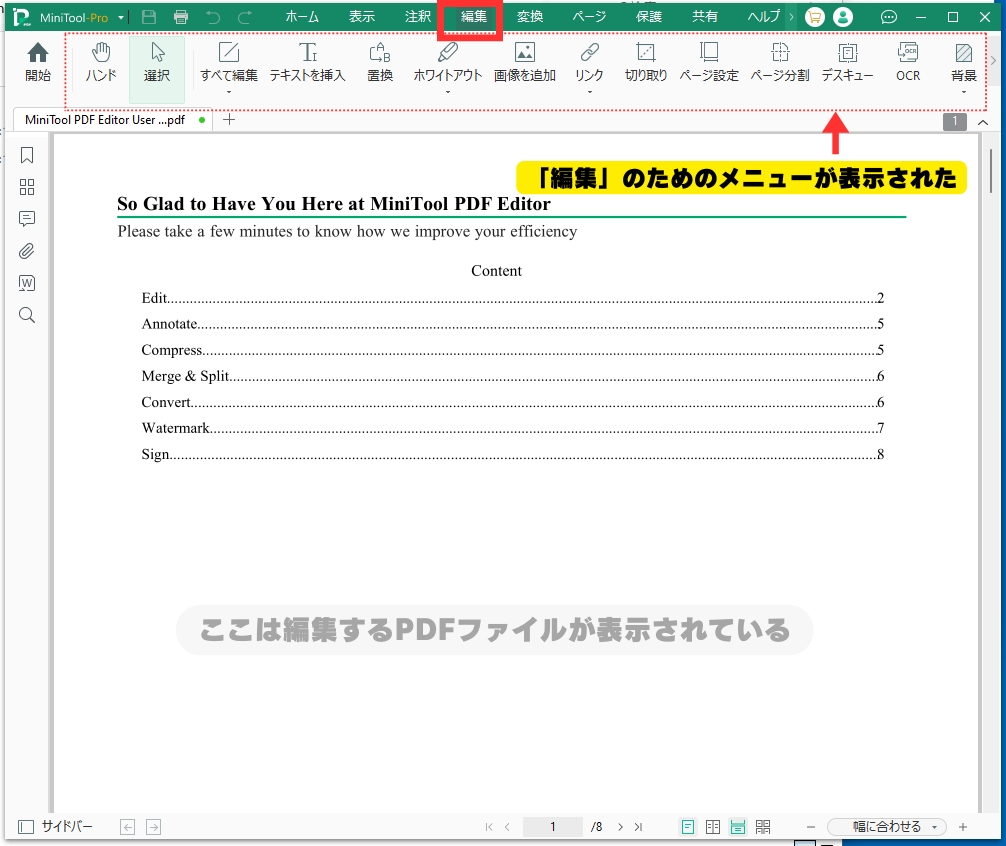Image resolution: width=1006 pixels, height=846 pixels.
Task: Switch to the 注釈 tab
Action: [x=418, y=17]
